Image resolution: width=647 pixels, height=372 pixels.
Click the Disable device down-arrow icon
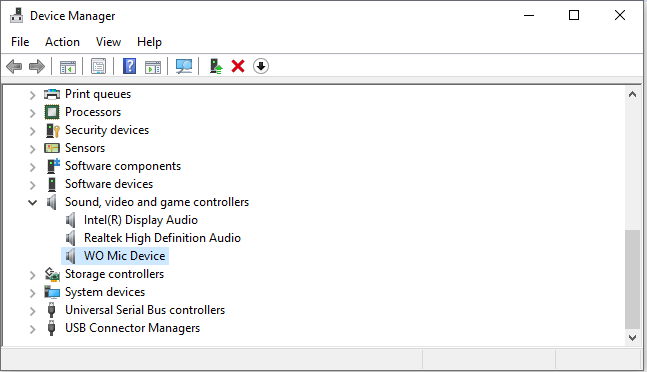(x=260, y=66)
